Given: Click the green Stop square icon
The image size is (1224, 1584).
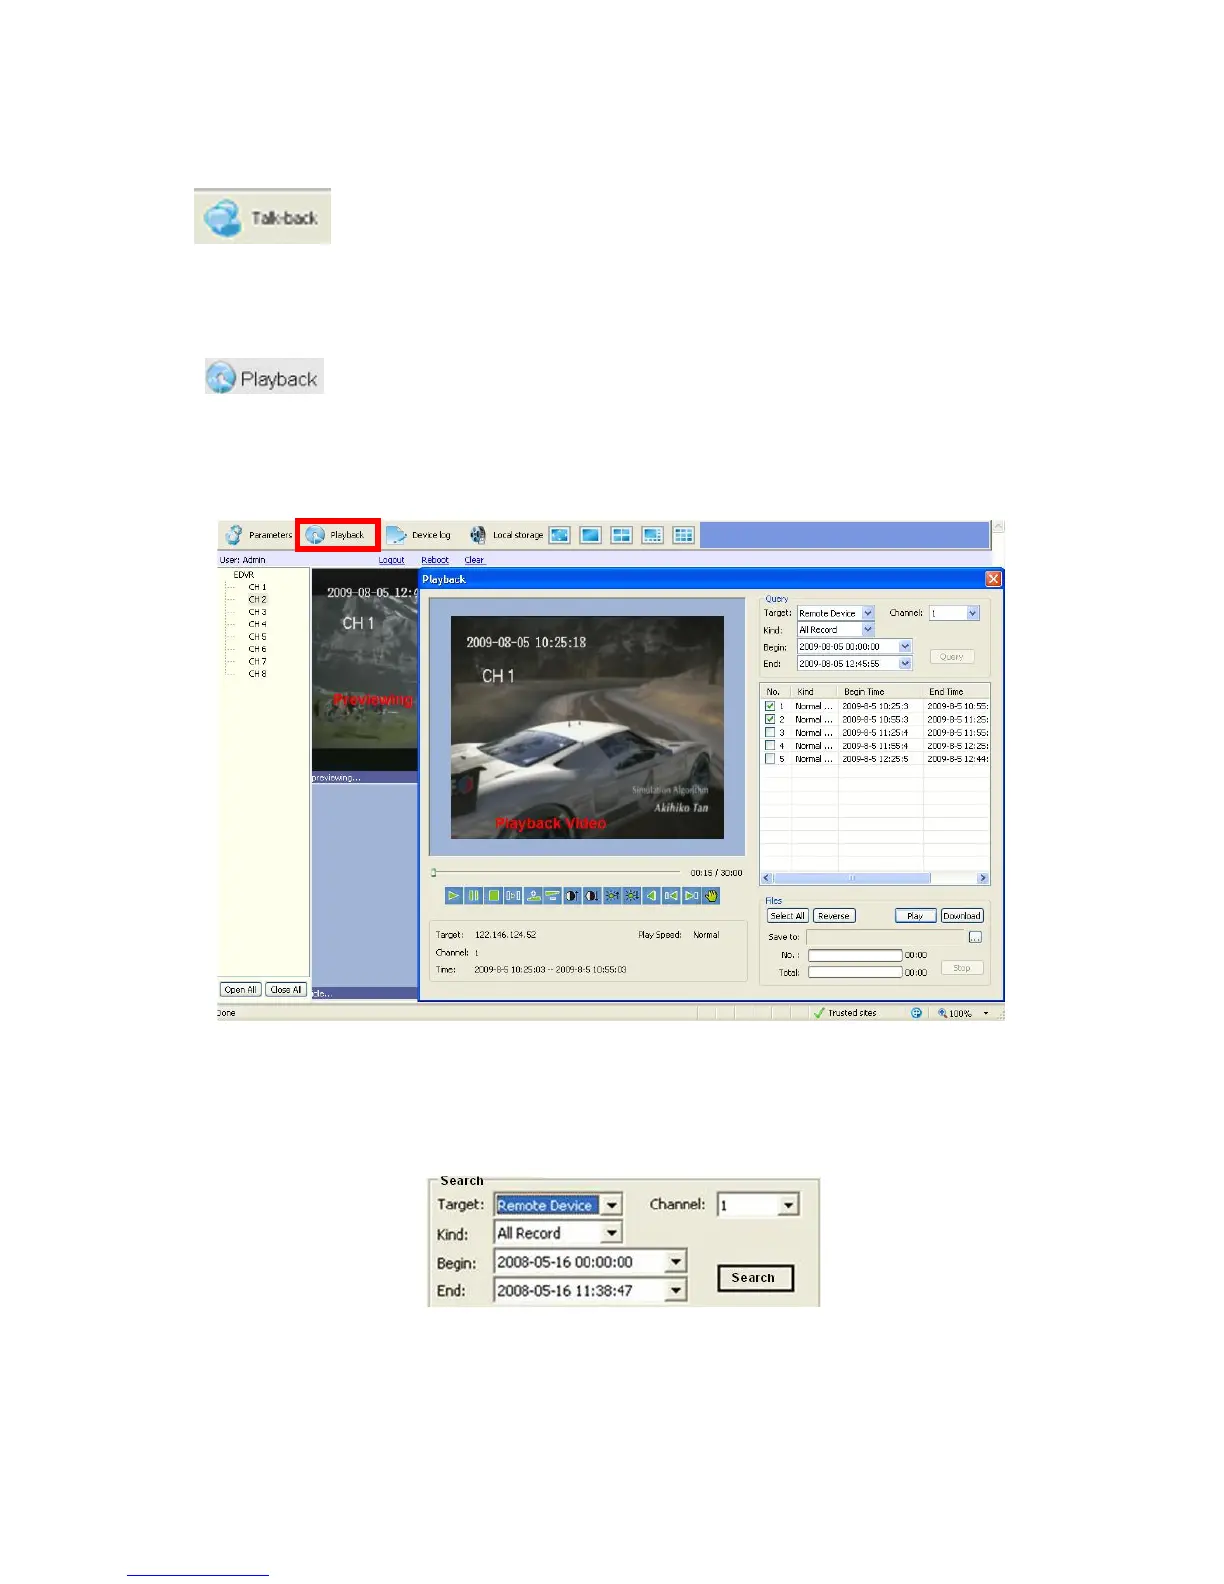Looking at the screenshot, I should [493, 896].
